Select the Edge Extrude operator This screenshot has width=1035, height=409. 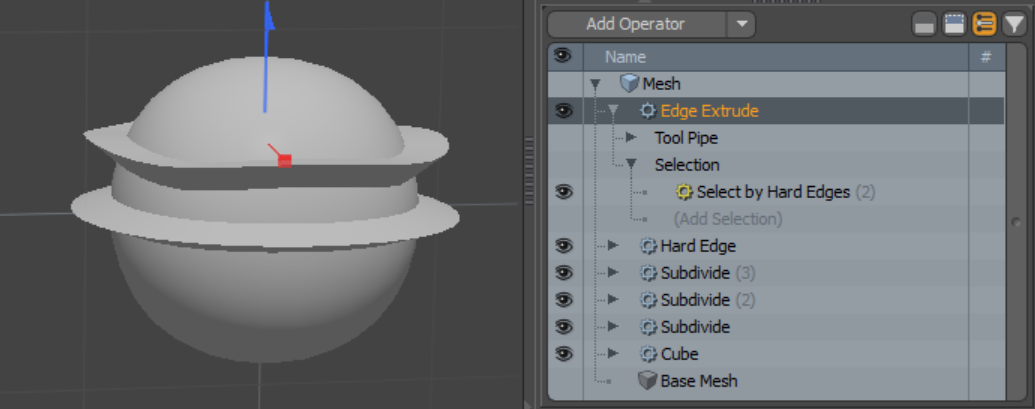[710, 111]
